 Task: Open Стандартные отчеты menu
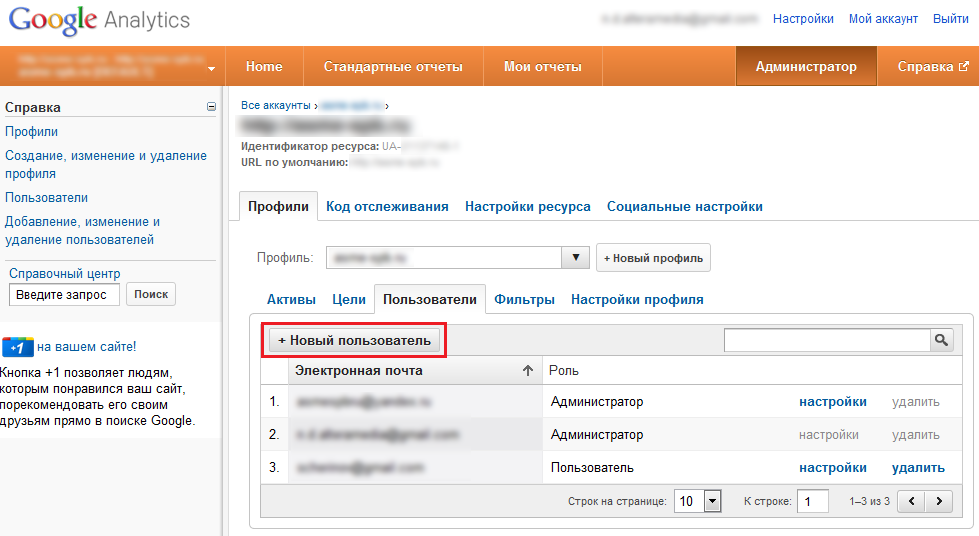click(x=393, y=66)
